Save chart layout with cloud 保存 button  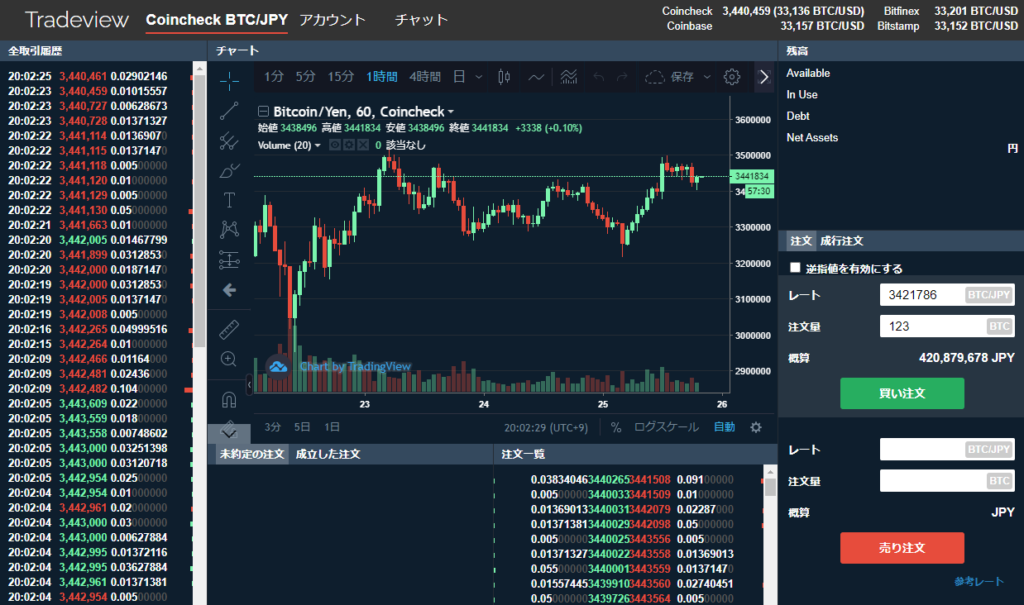pyautogui.click(x=669, y=77)
